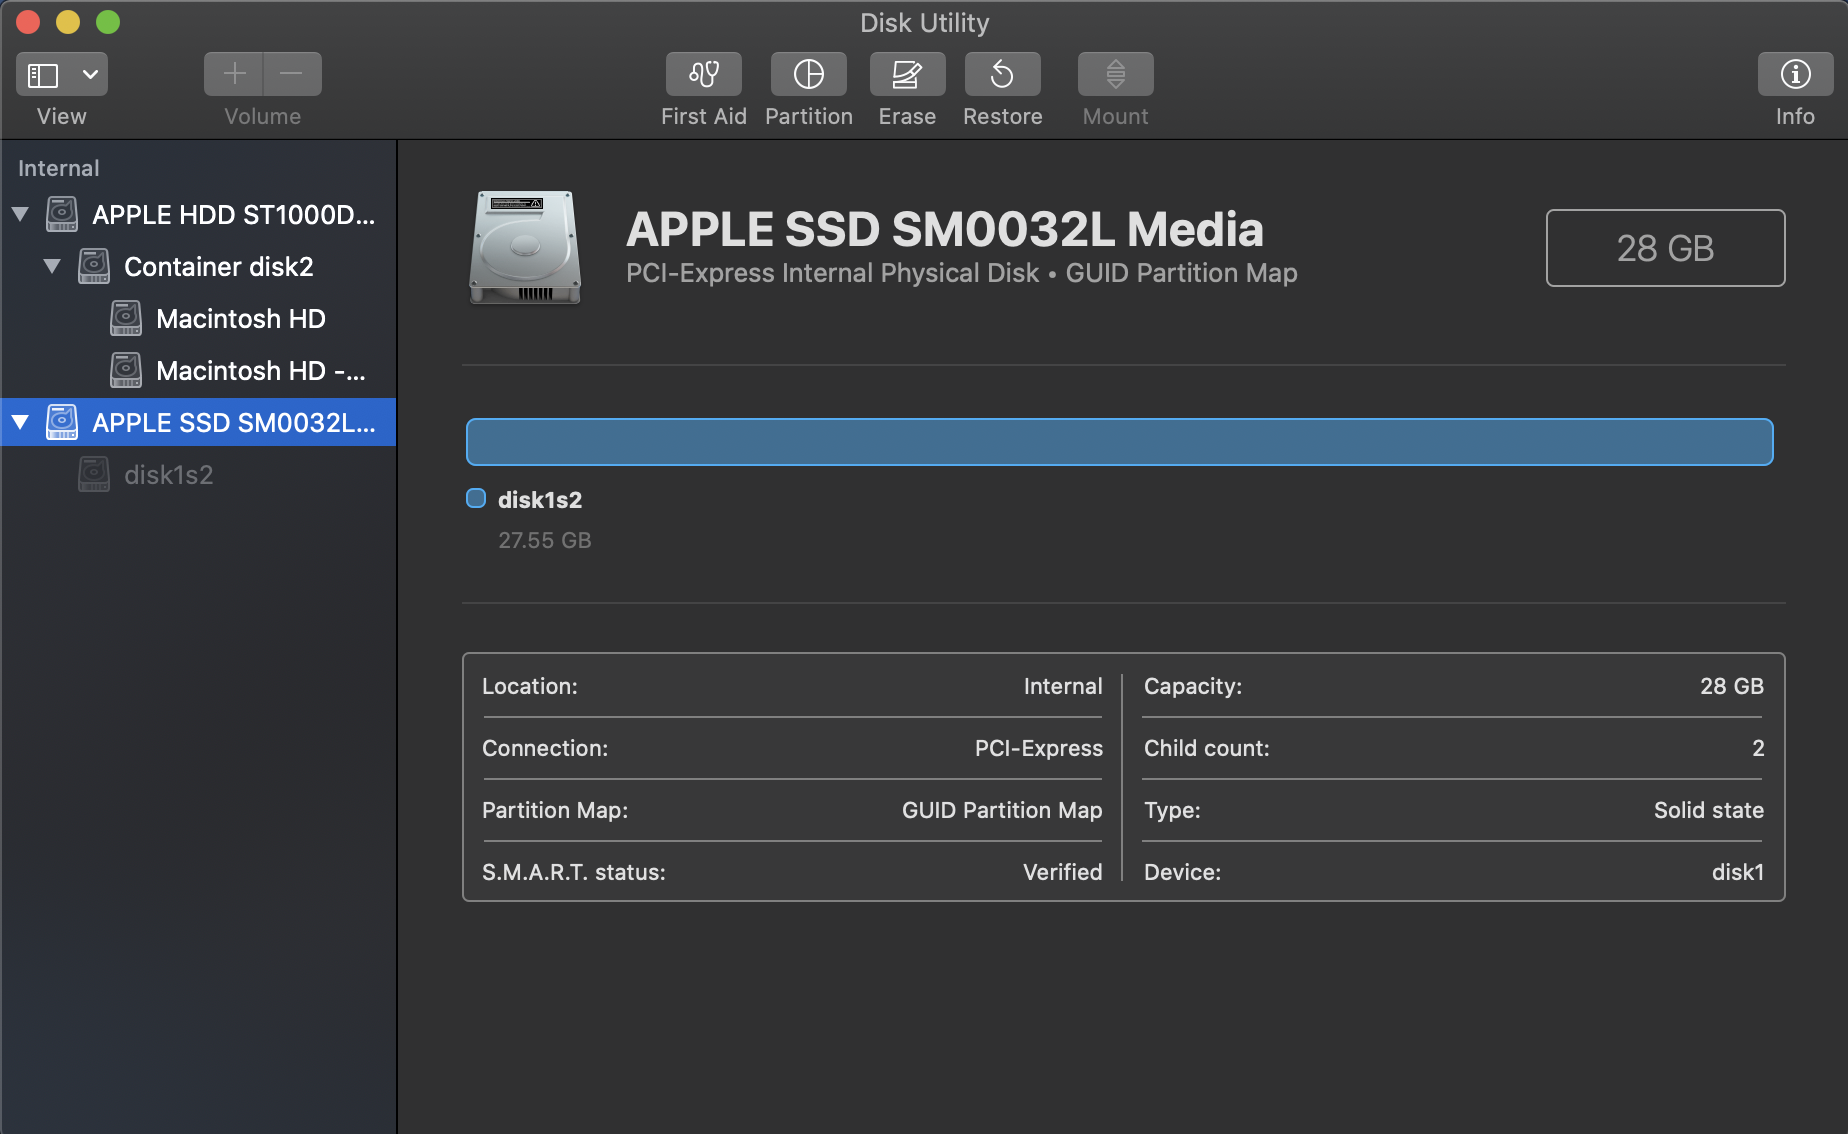Click the blue disk1s2 partition bar
The width and height of the screenshot is (1848, 1134).
(x=1120, y=442)
